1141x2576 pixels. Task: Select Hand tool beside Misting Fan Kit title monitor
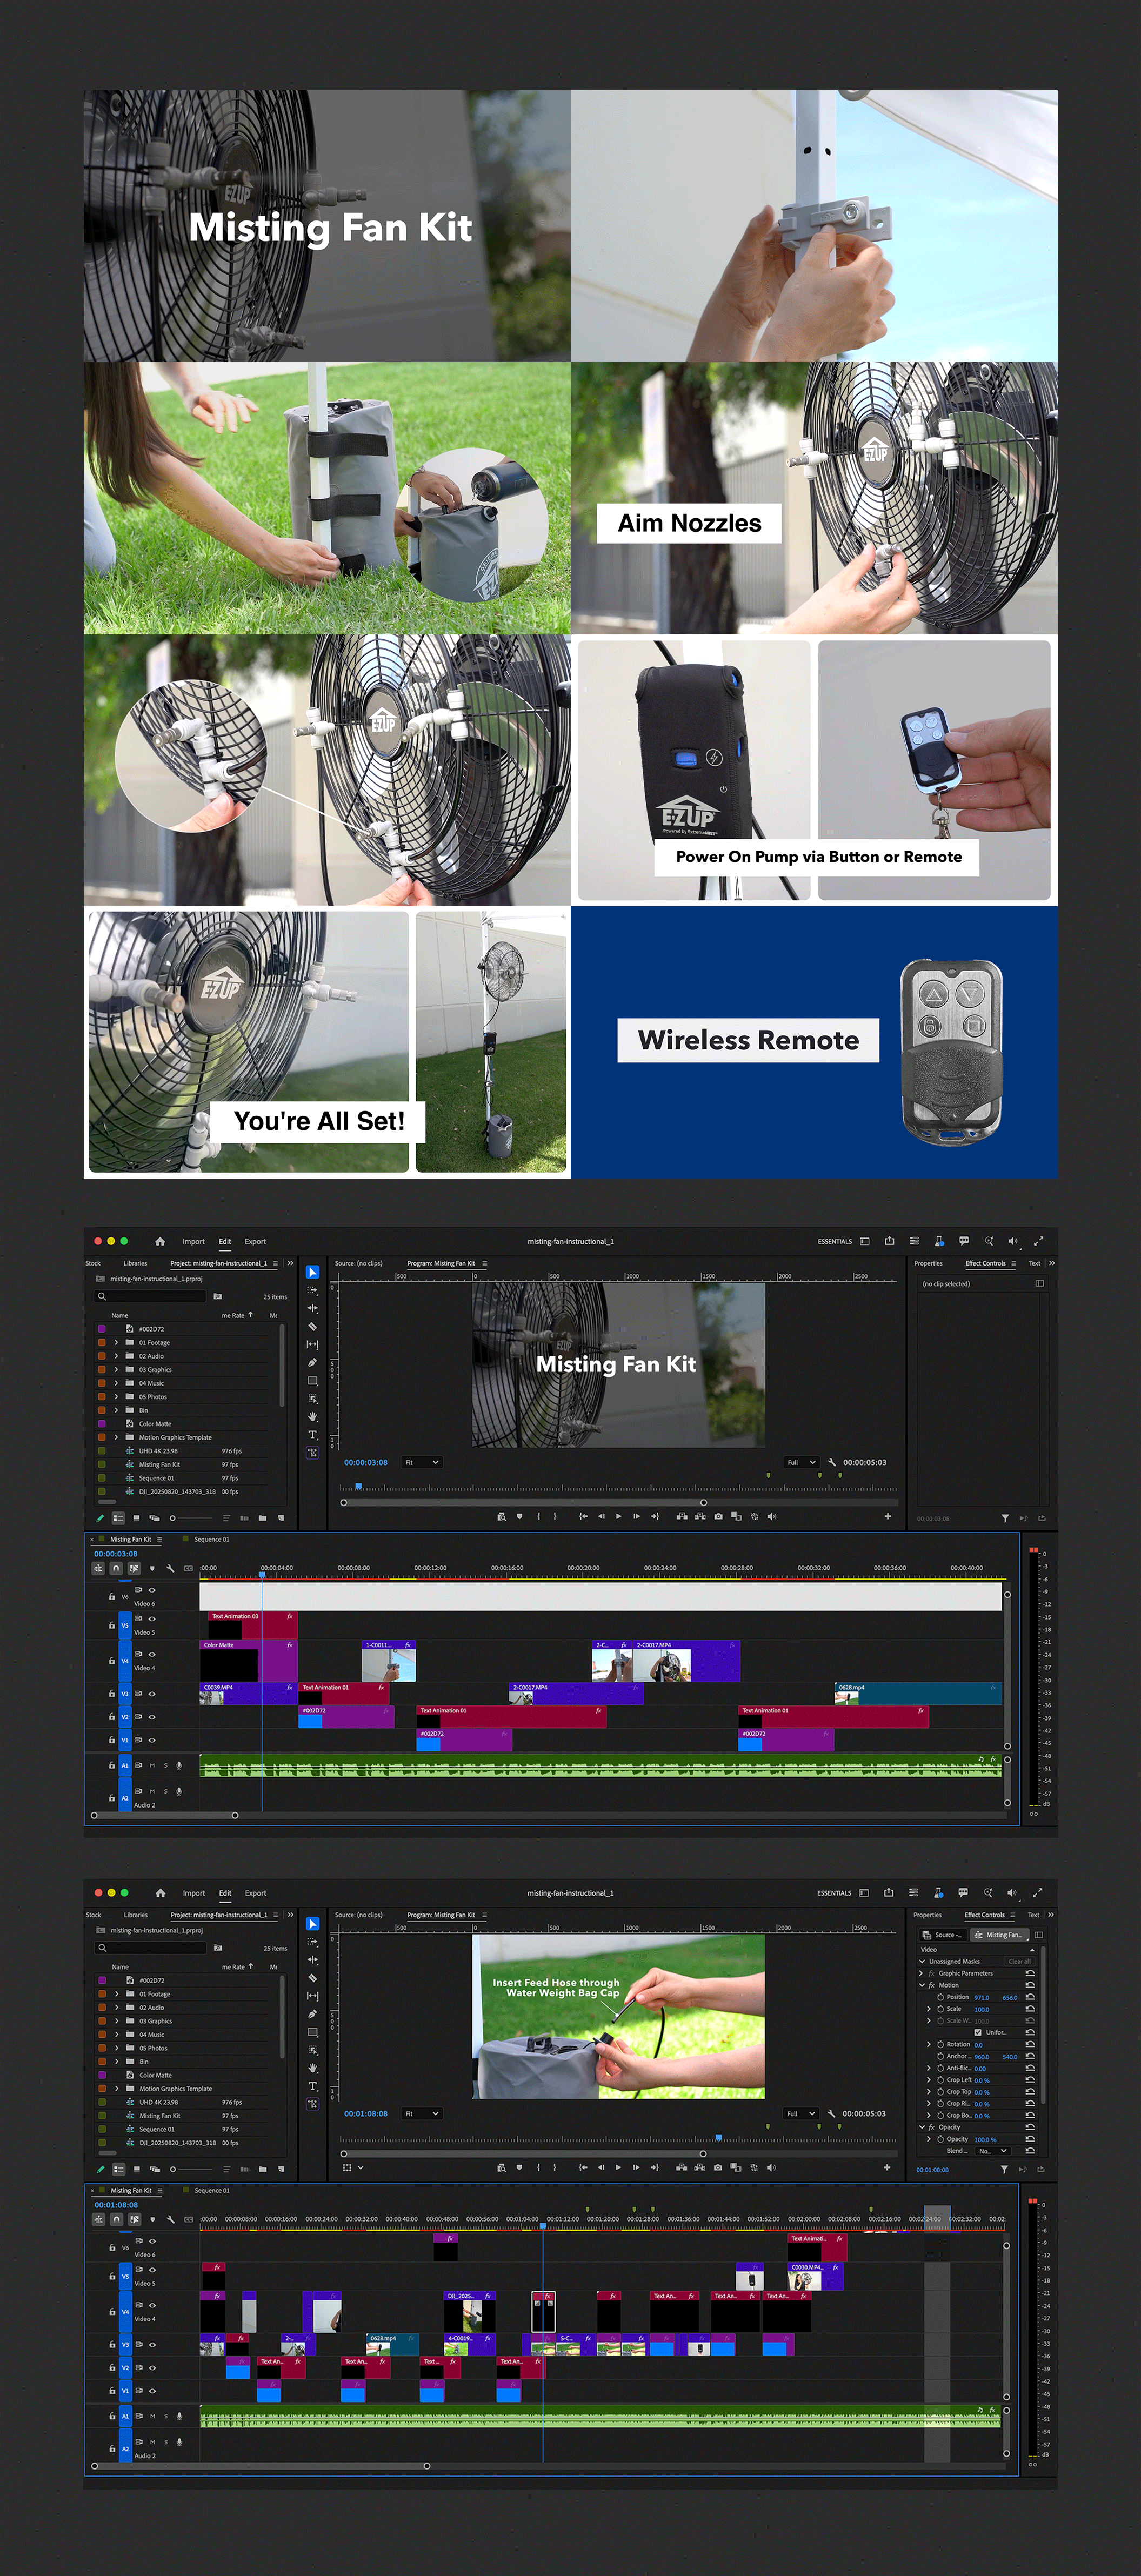[x=312, y=1416]
